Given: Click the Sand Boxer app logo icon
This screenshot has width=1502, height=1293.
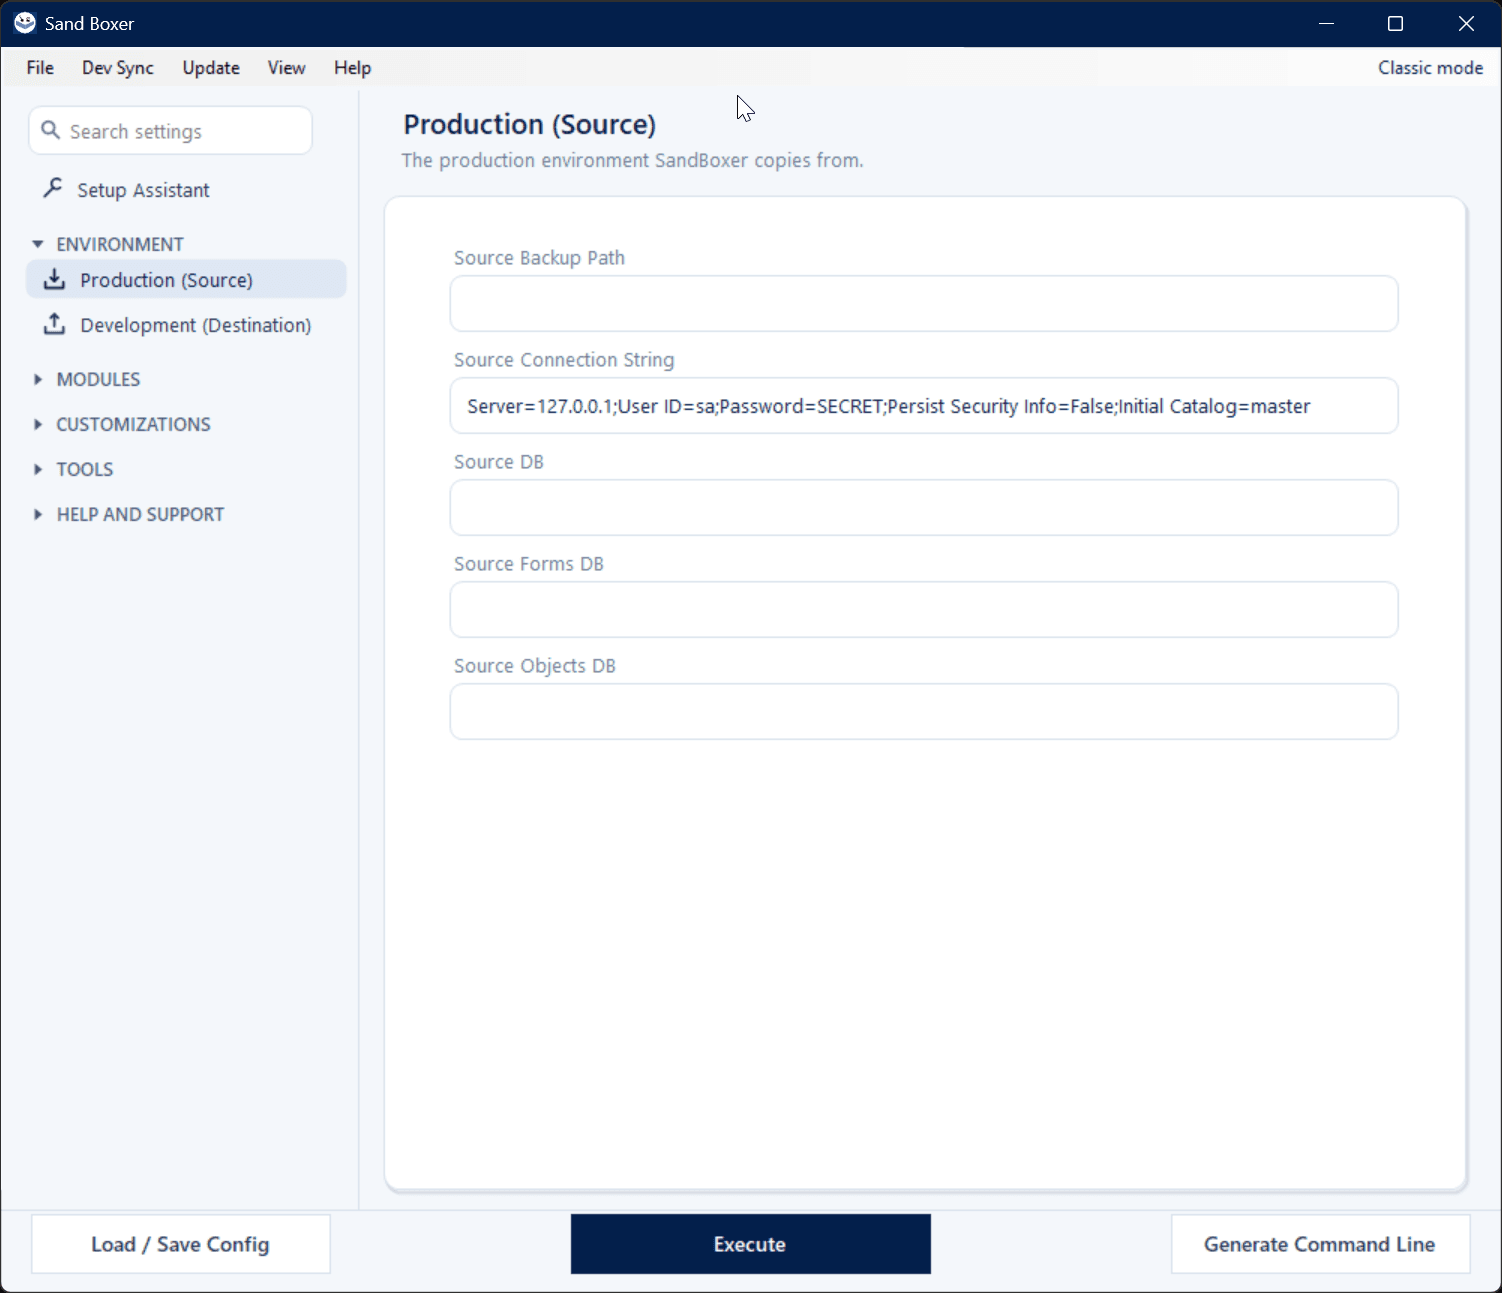Looking at the screenshot, I should tap(25, 23).
